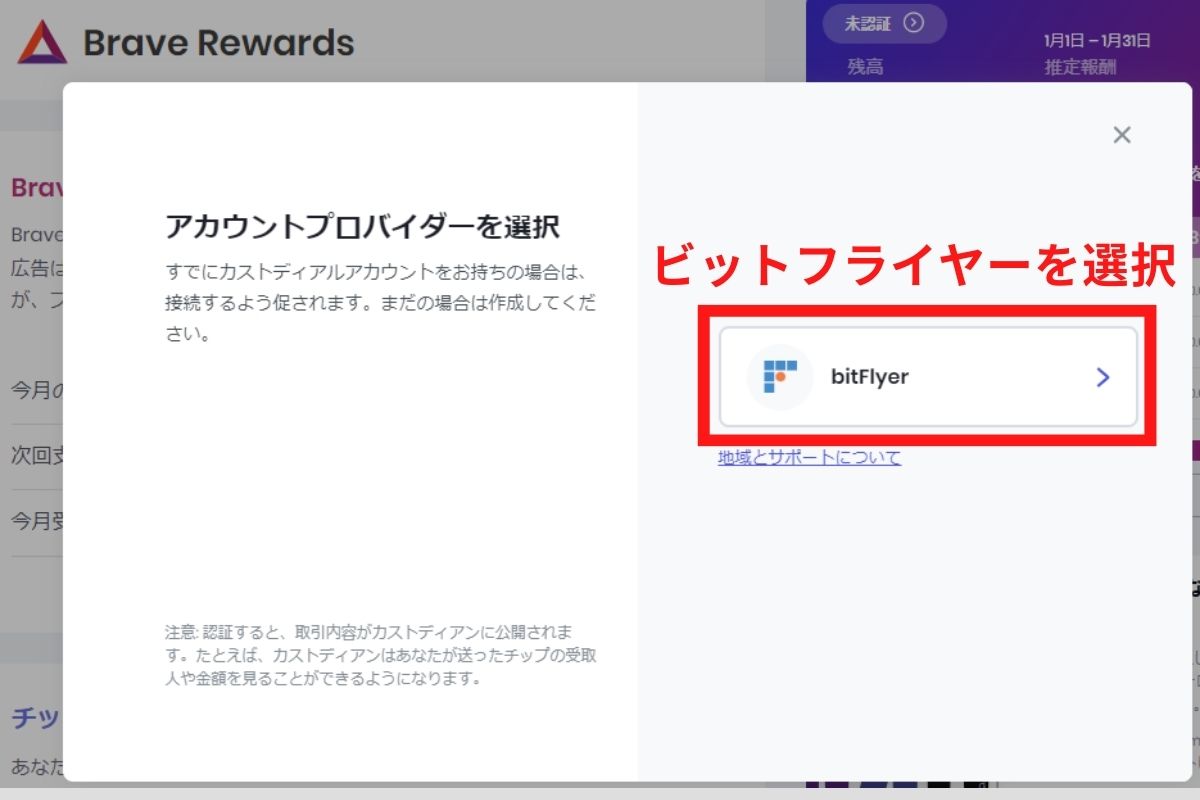The height and width of the screenshot is (800, 1200).
Task: Click the Brave triangle logo icon
Action: (x=42, y=42)
